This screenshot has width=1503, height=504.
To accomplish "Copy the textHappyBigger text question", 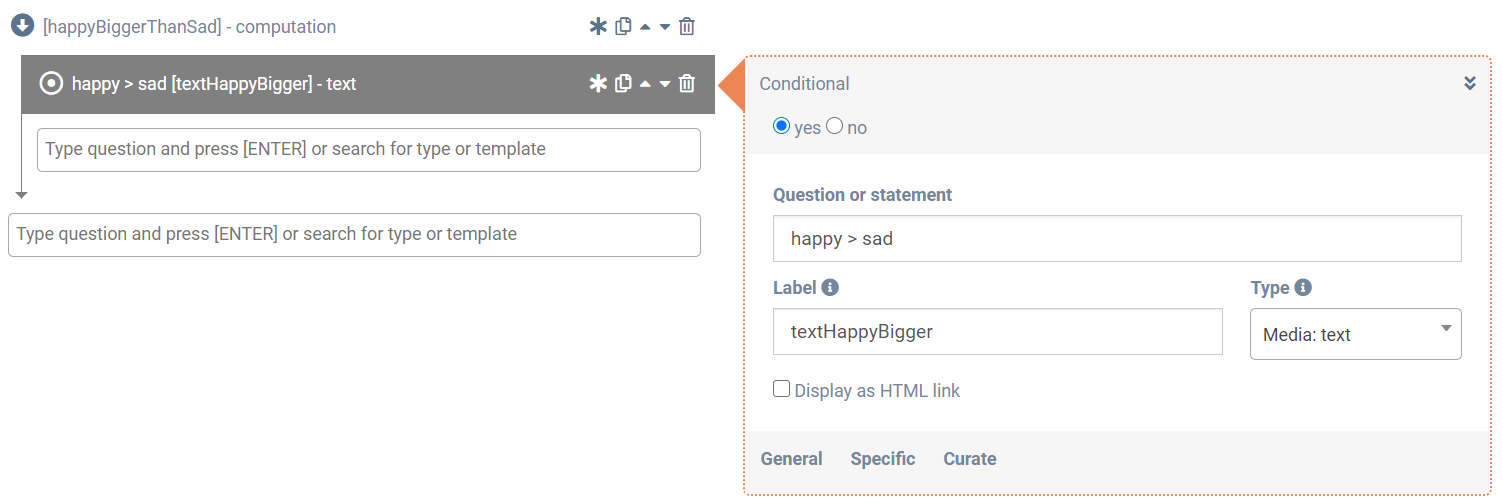I will pos(623,84).
